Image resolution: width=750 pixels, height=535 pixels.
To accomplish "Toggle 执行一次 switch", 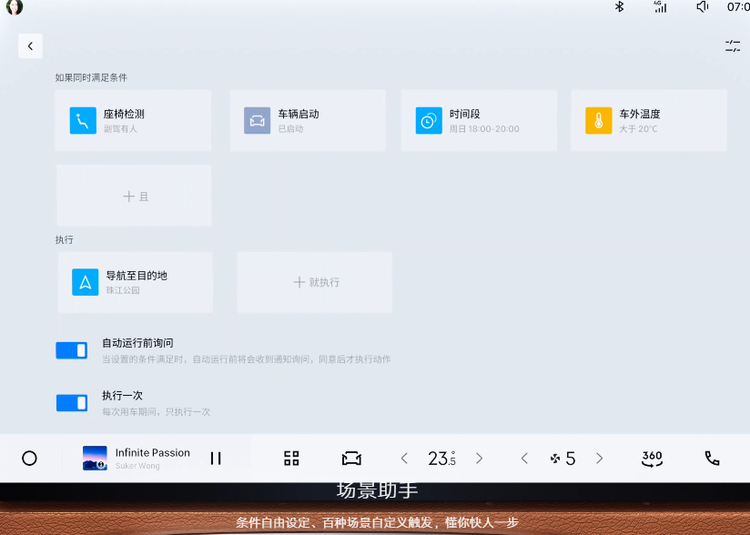I will 72,403.
